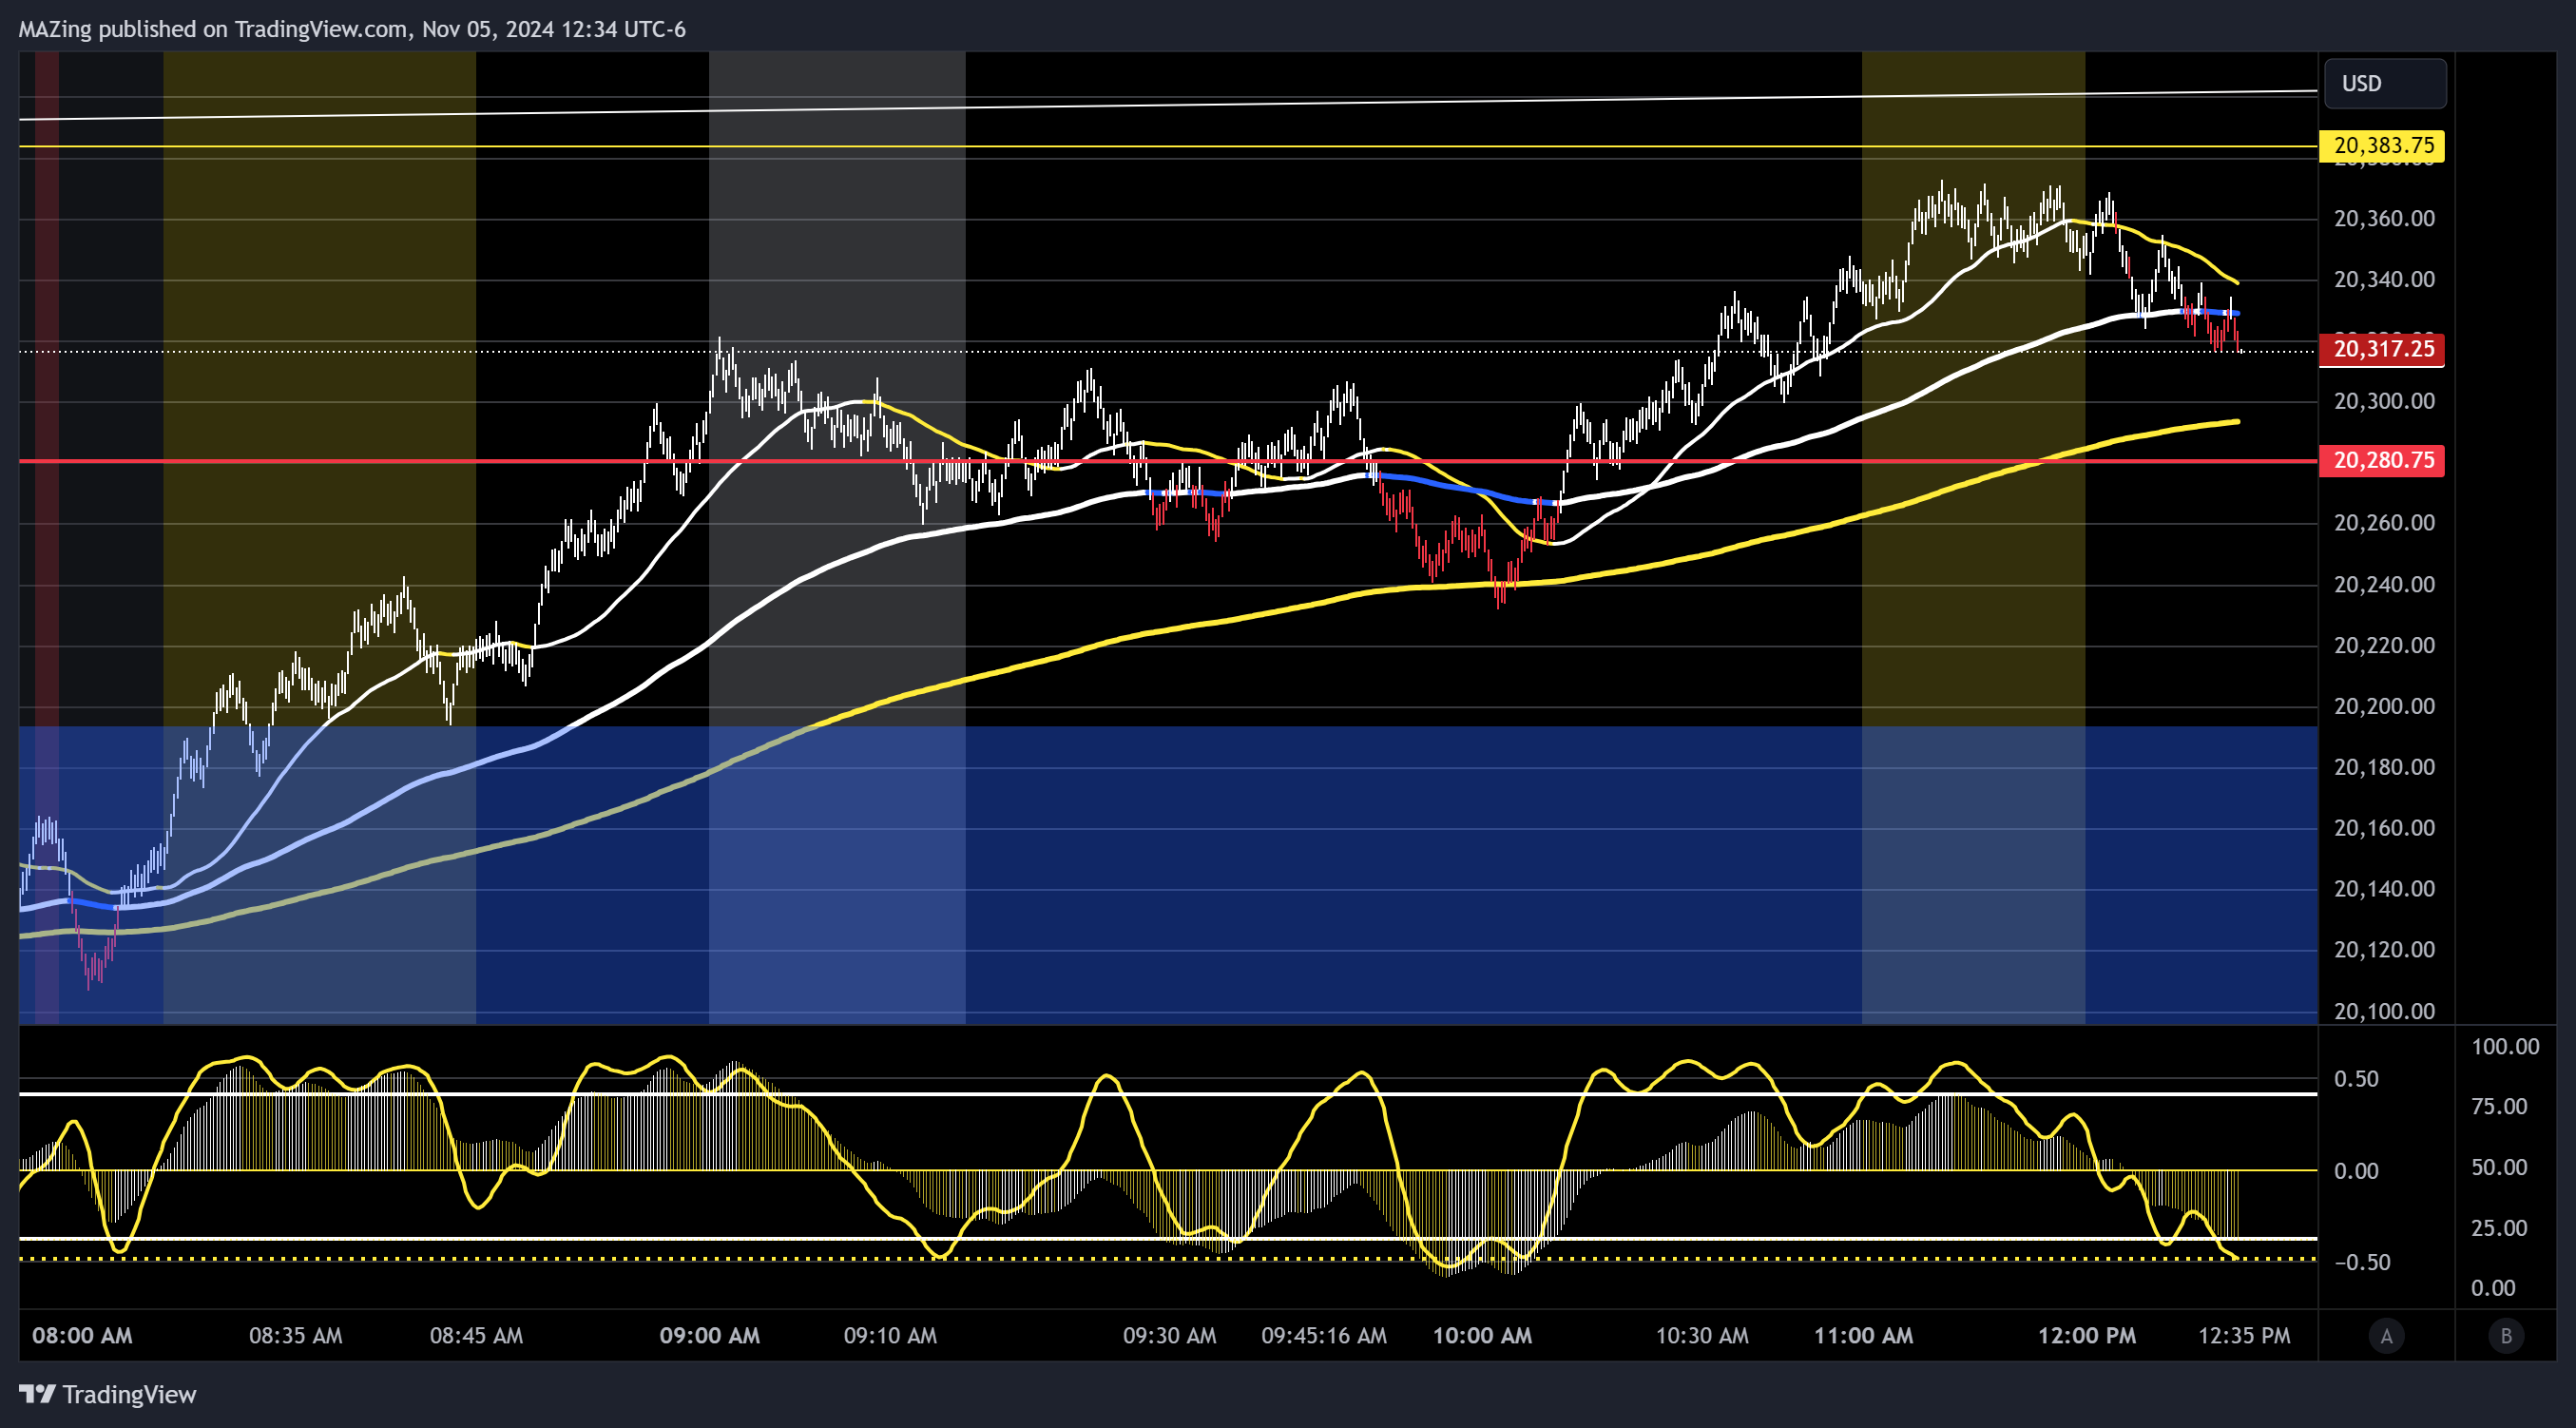Click the oscillator -0.50 scale label
Image resolution: width=2576 pixels, height=1428 pixels.
click(2360, 1262)
